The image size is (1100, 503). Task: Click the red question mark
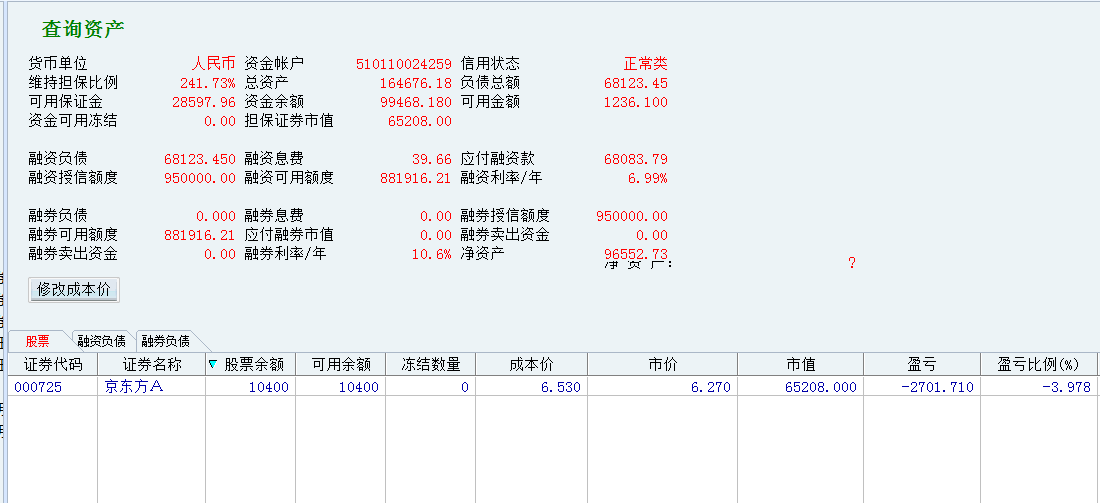[x=852, y=264]
